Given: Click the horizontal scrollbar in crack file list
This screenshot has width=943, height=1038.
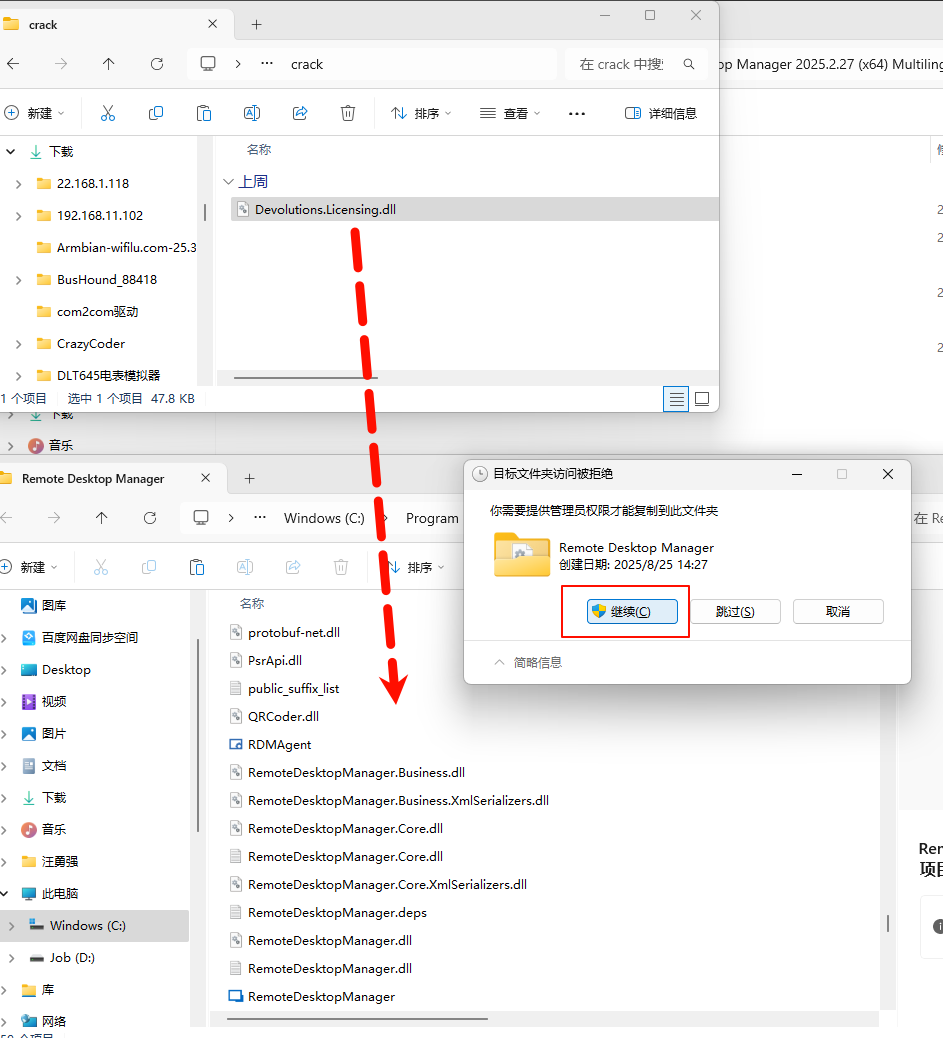Looking at the screenshot, I should [x=305, y=377].
